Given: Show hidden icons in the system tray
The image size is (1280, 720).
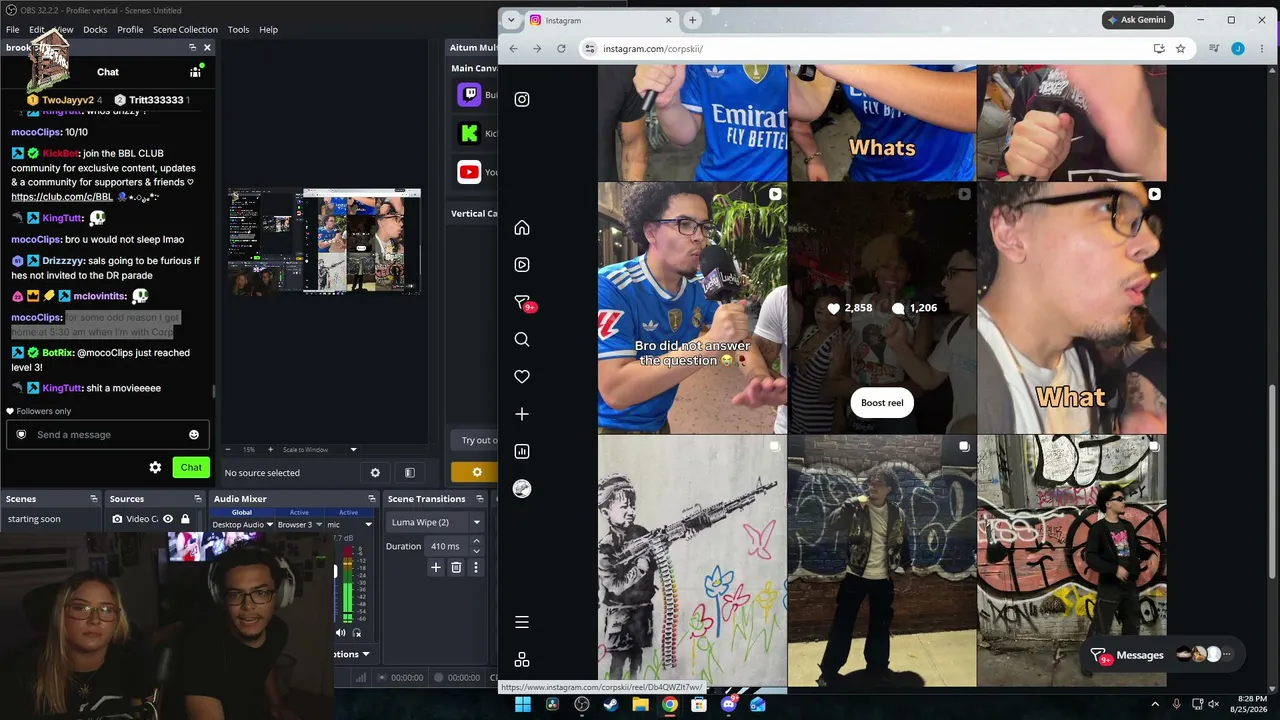Looking at the screenshot, I should [1154, 704].
